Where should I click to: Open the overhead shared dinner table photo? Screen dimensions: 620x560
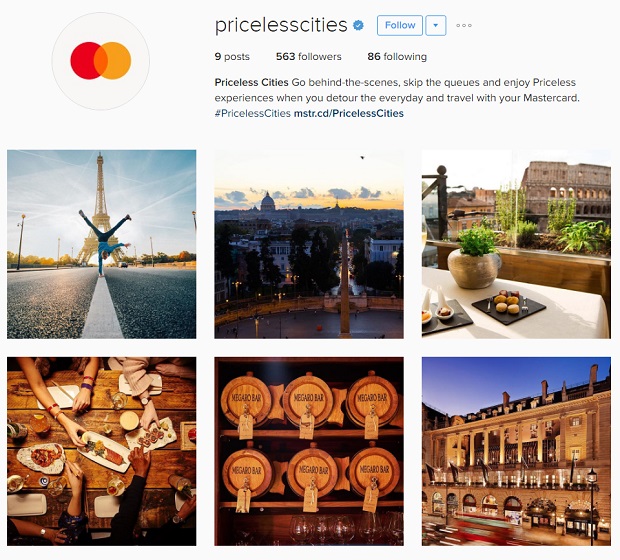tap(101, 451)
